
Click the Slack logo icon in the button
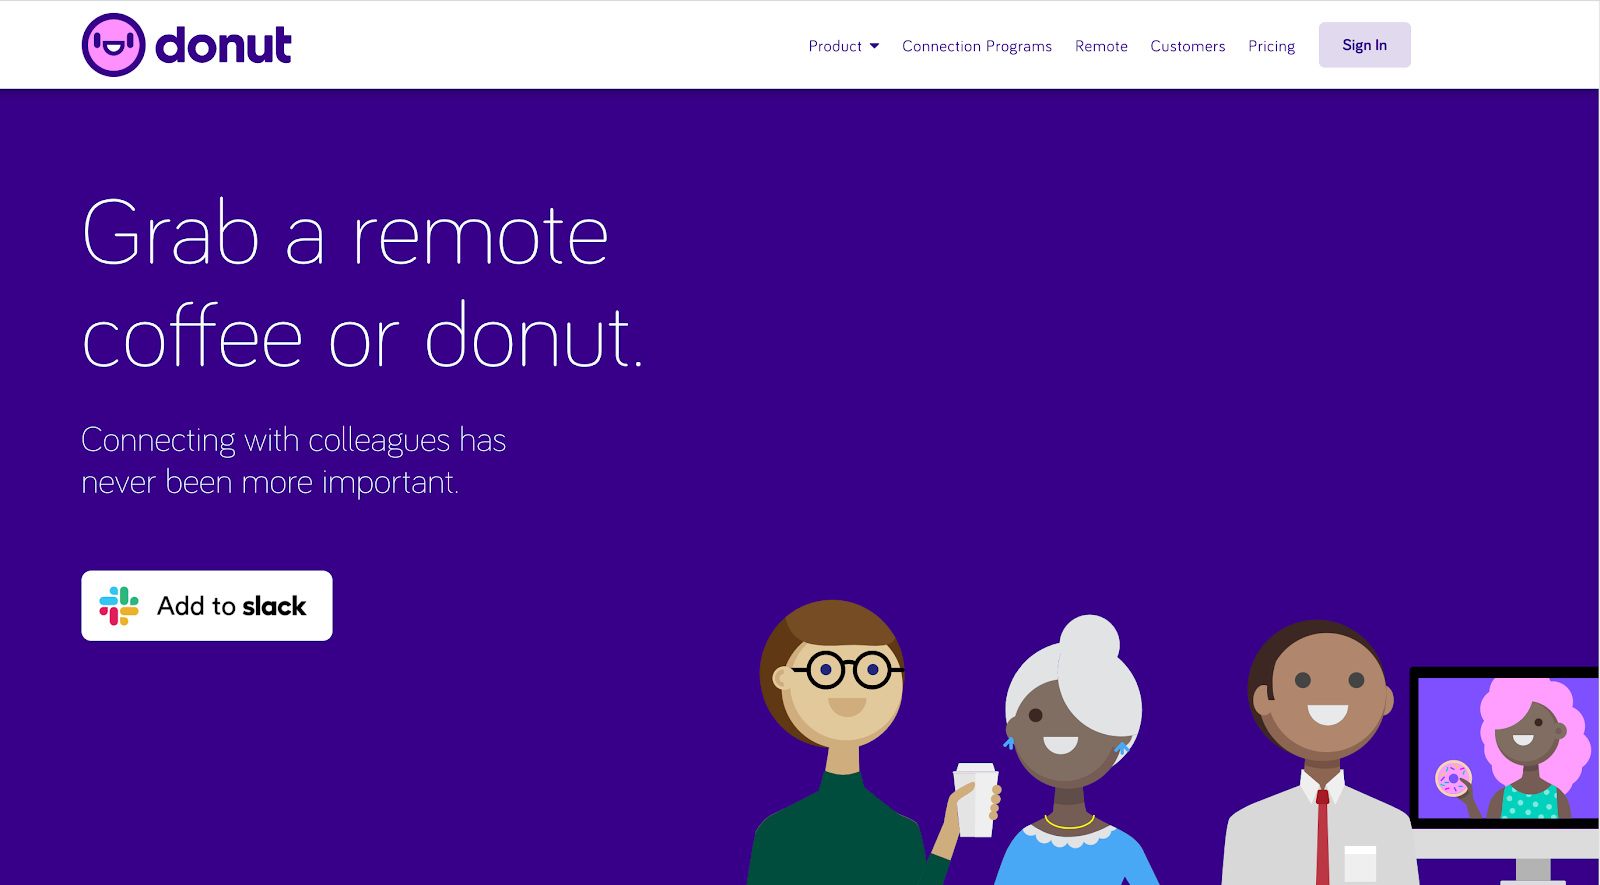(119, 606)
